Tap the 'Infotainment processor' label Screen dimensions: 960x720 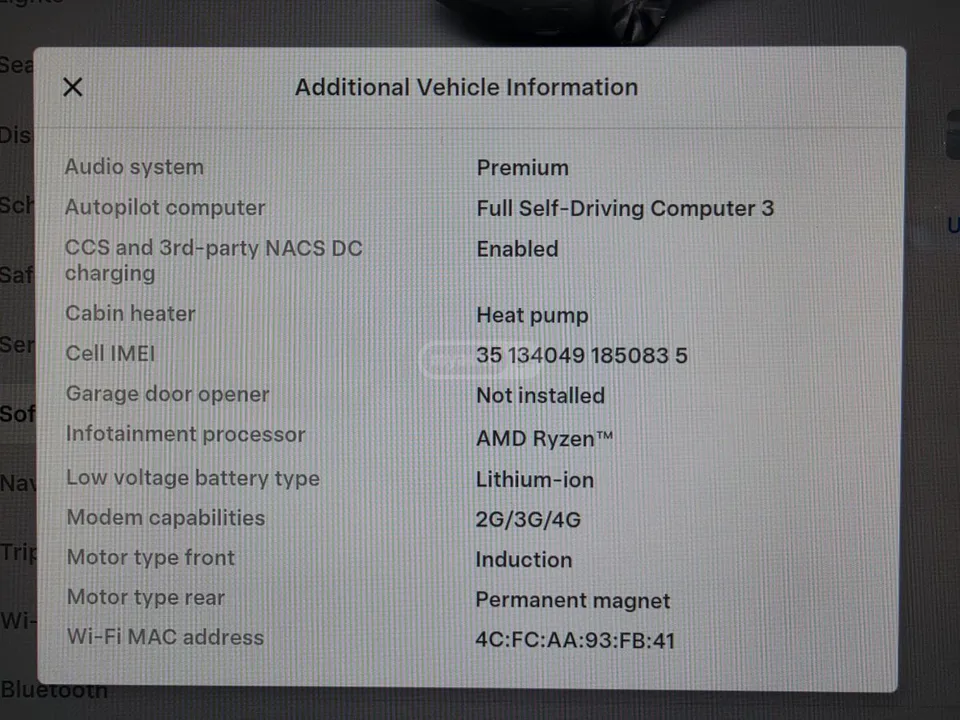pos(186,435)
